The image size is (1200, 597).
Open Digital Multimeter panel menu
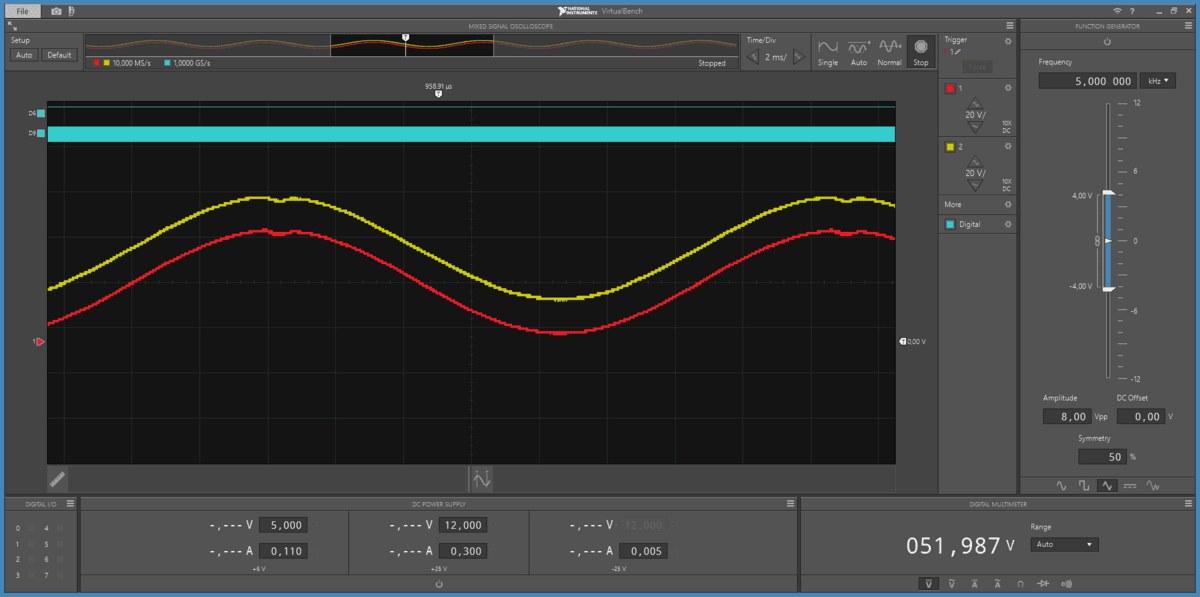point(1188,504)
